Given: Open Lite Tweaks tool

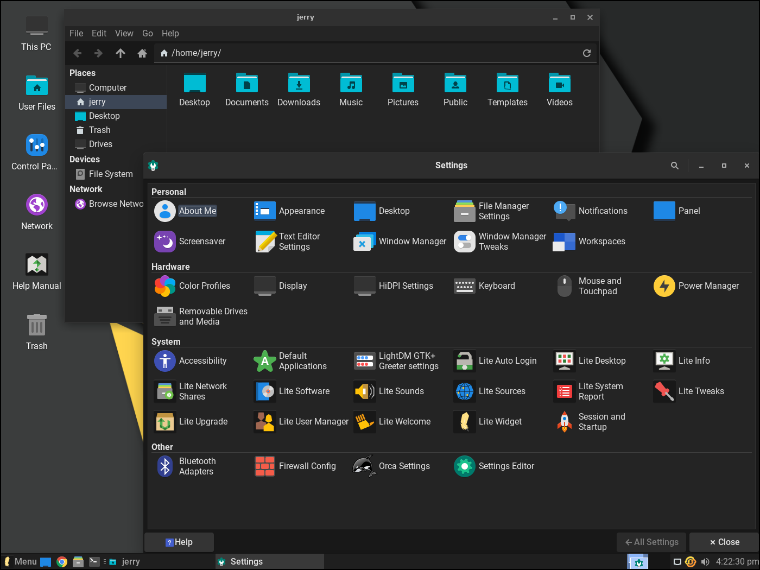Looking at the screenshot, I should coord(689,391).
